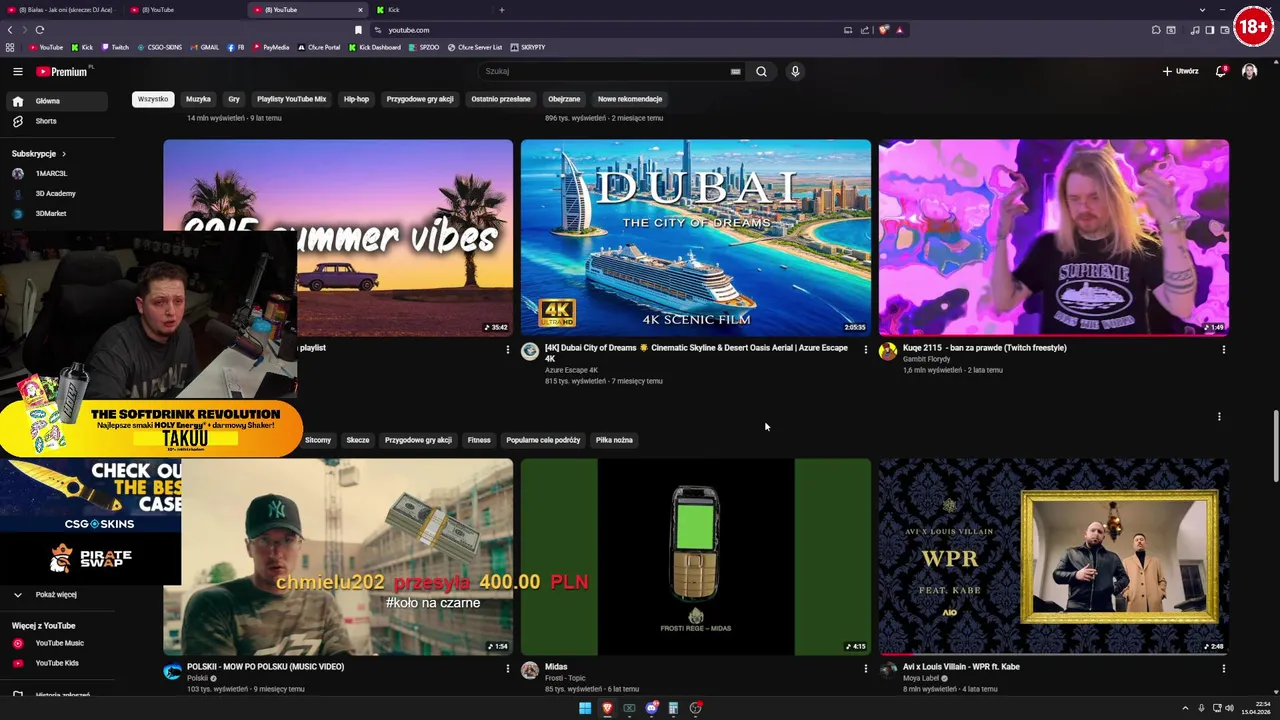This screenshot has height=720, width=1280.
Task: Open the taskbar volume icon
Action: pyautogui.click(x=1229, y=708)
